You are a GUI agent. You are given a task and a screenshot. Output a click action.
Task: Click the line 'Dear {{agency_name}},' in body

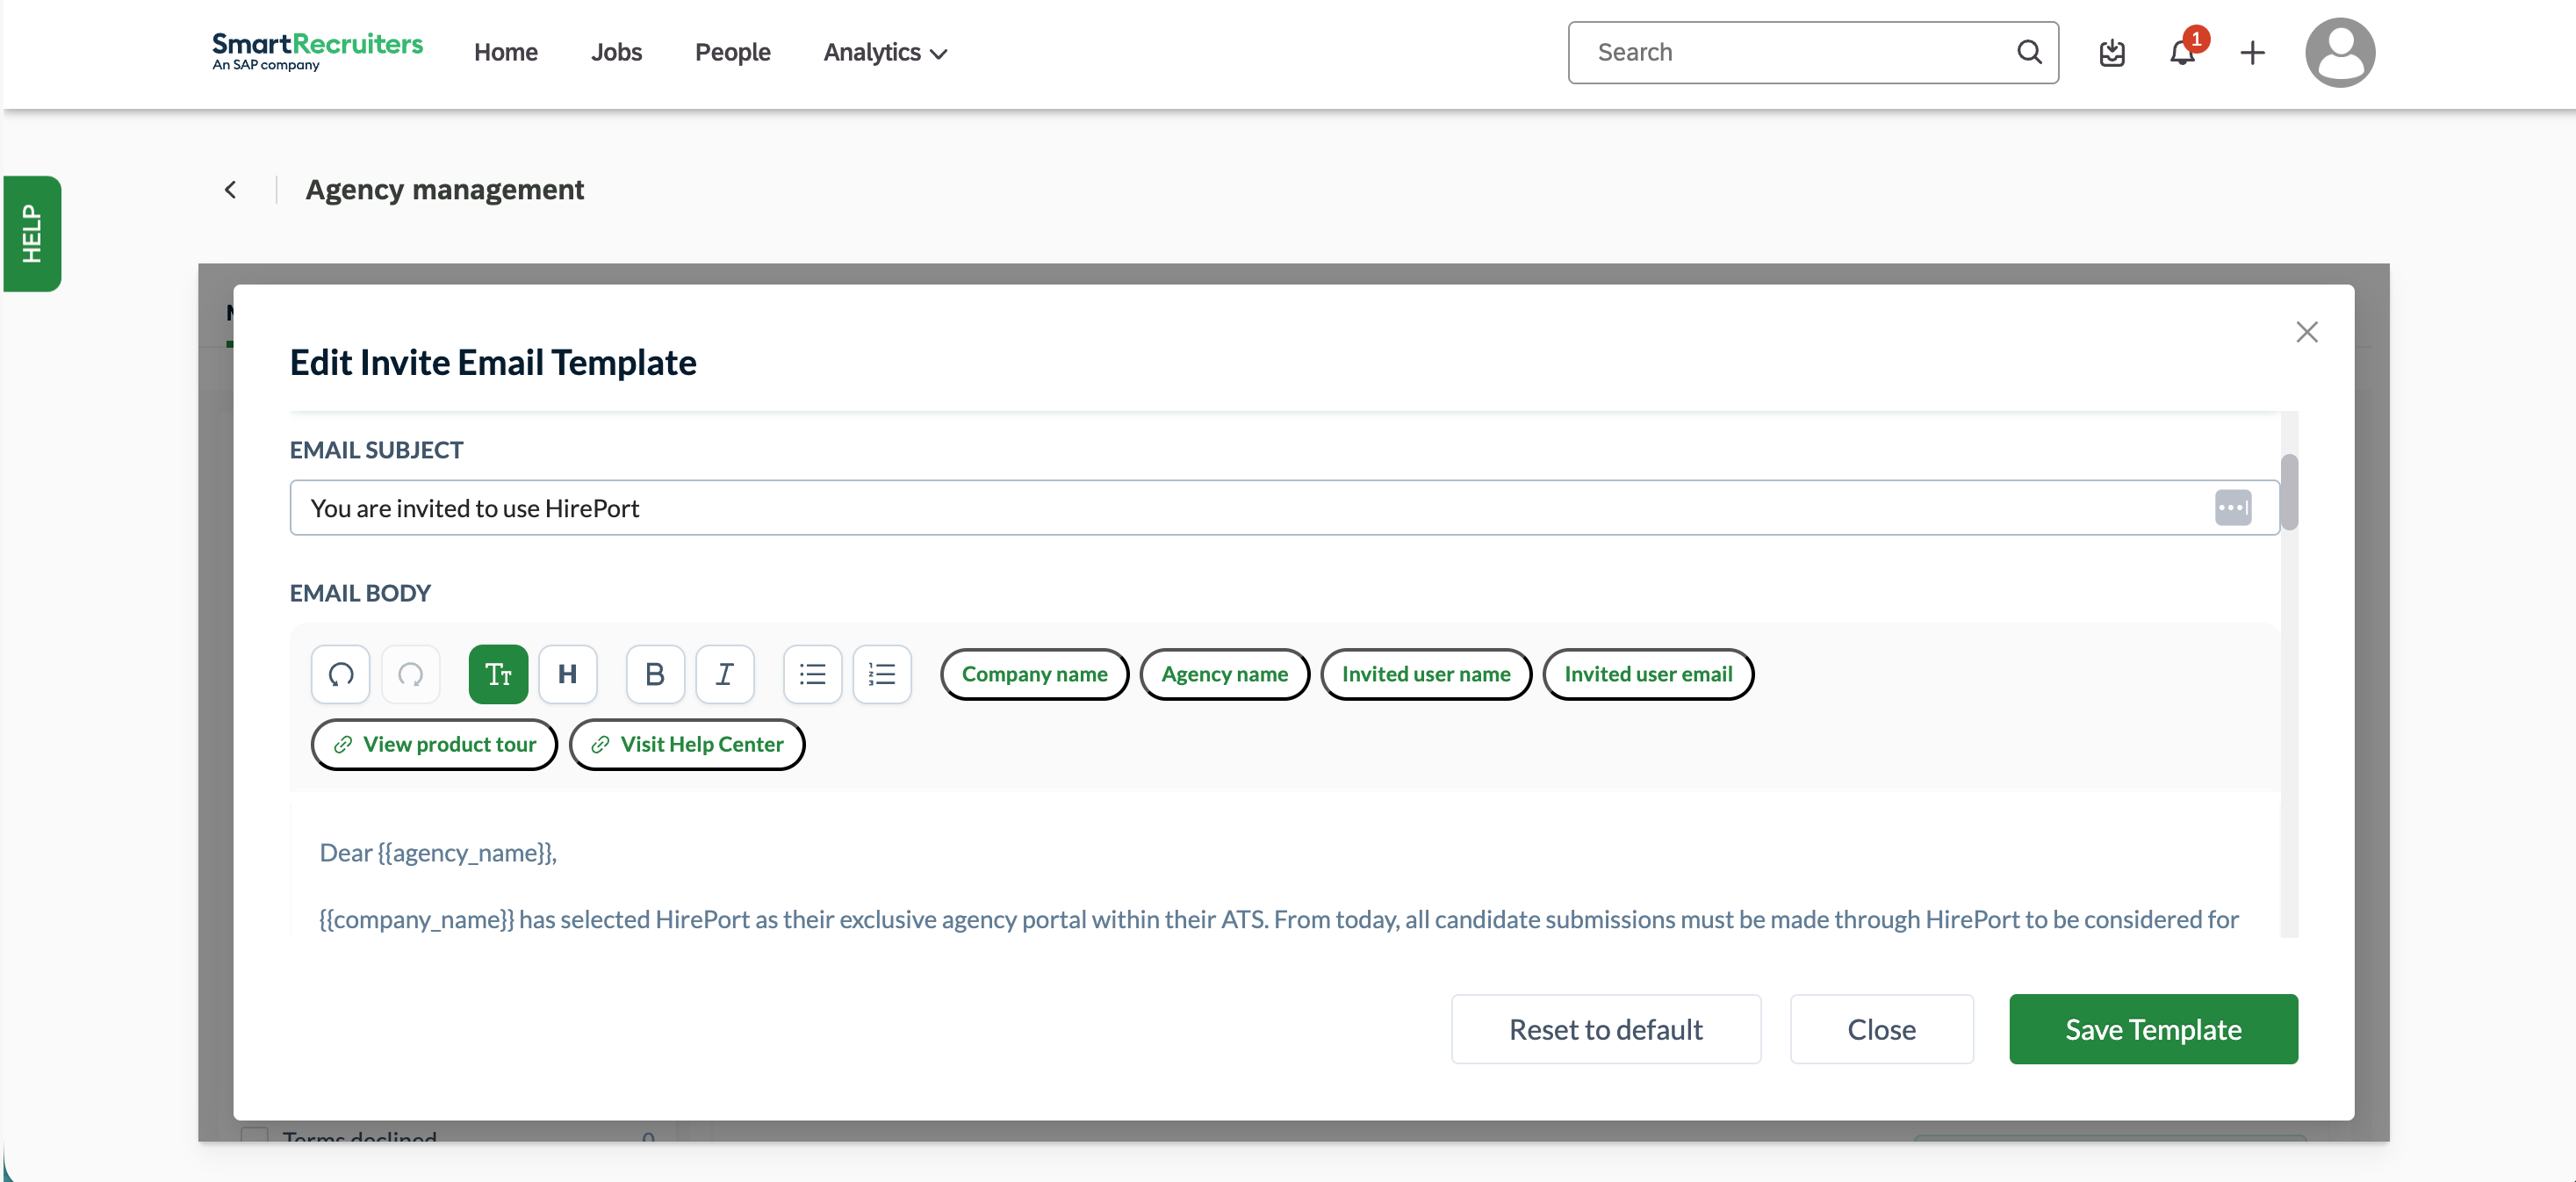pyautogui.click(x=438, y=853)
